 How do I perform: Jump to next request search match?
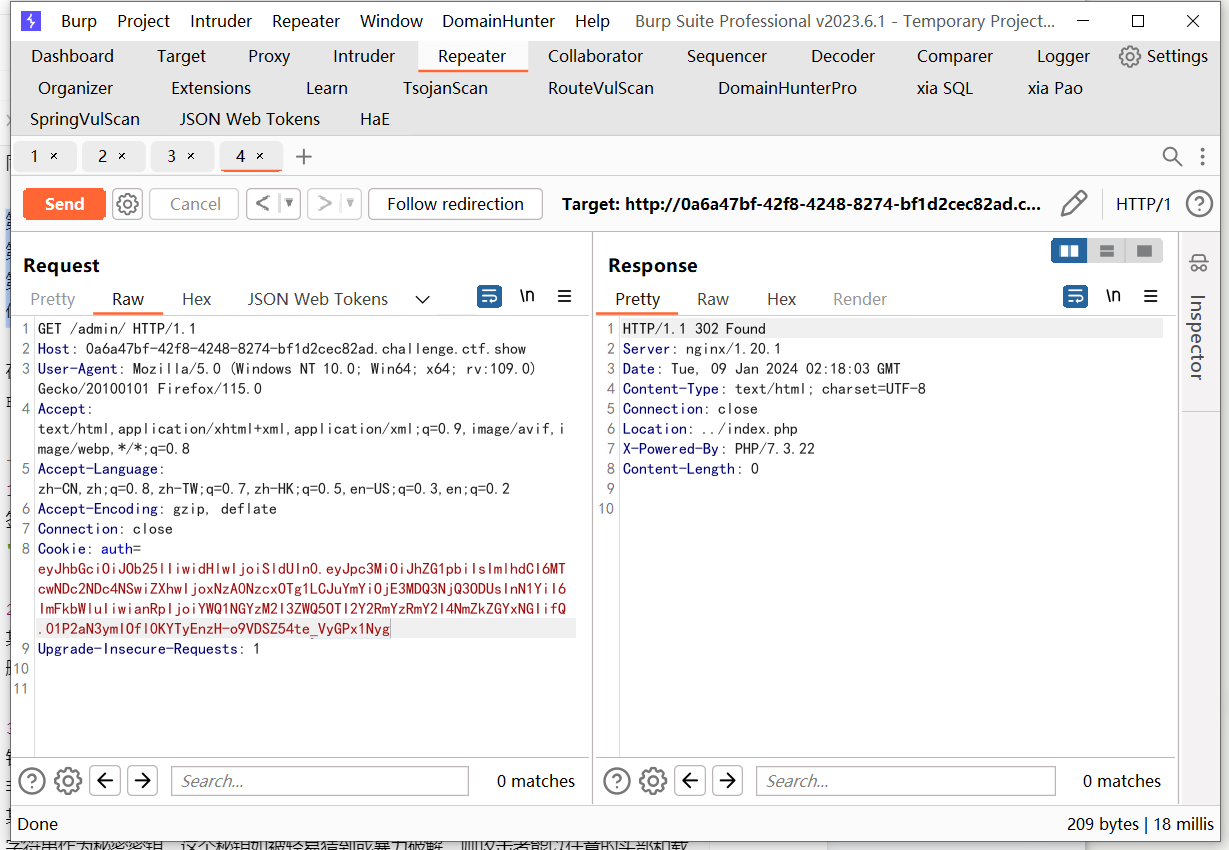(142, 781)
